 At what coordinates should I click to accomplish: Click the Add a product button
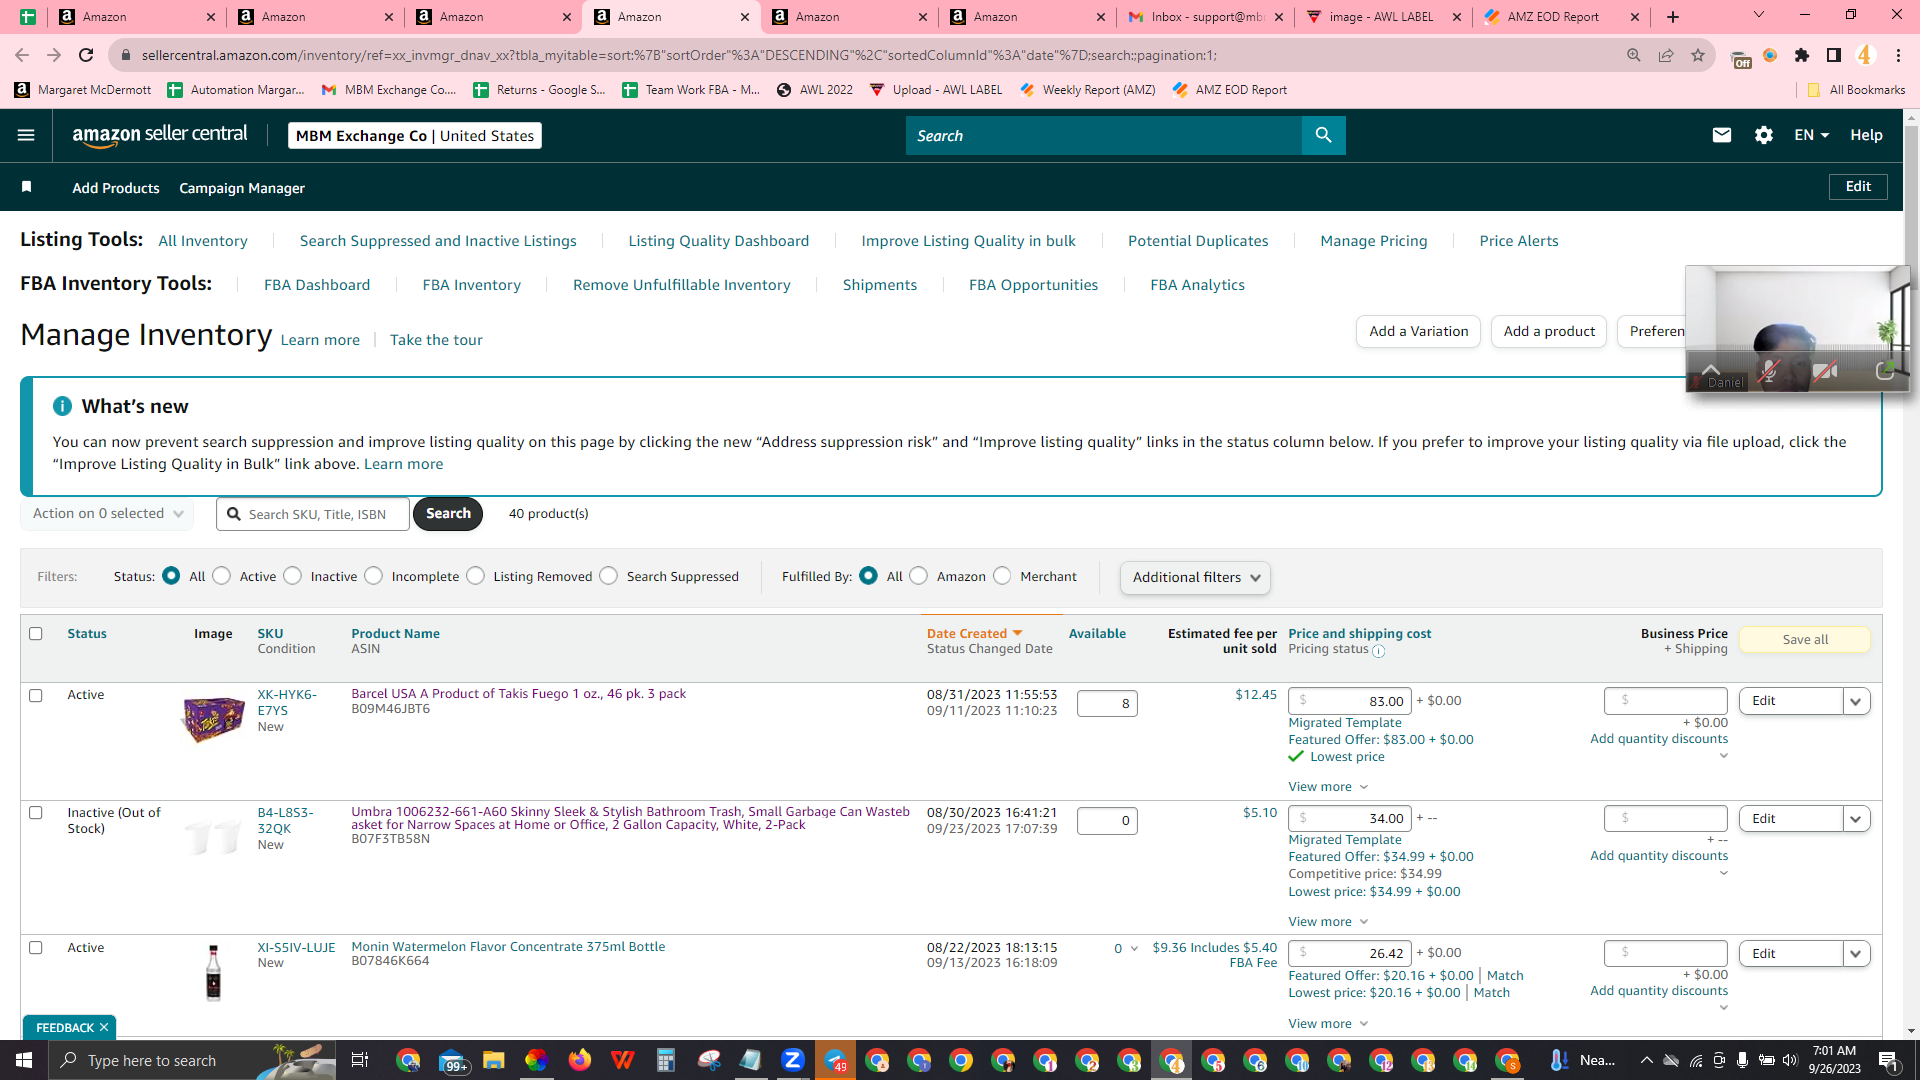[1549, 332]
